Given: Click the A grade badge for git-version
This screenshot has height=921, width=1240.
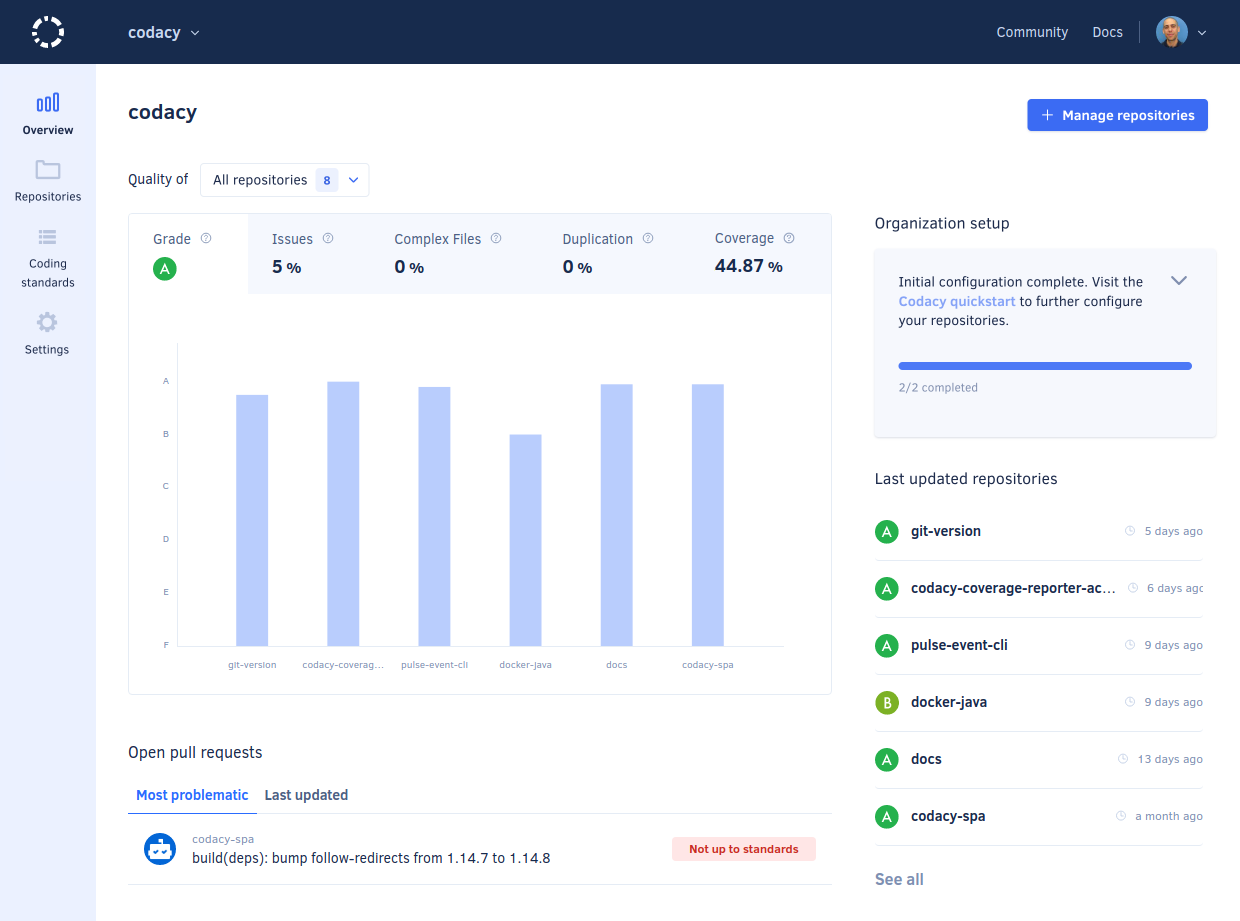Looking at the screenshot, I should tap(887, 531).
